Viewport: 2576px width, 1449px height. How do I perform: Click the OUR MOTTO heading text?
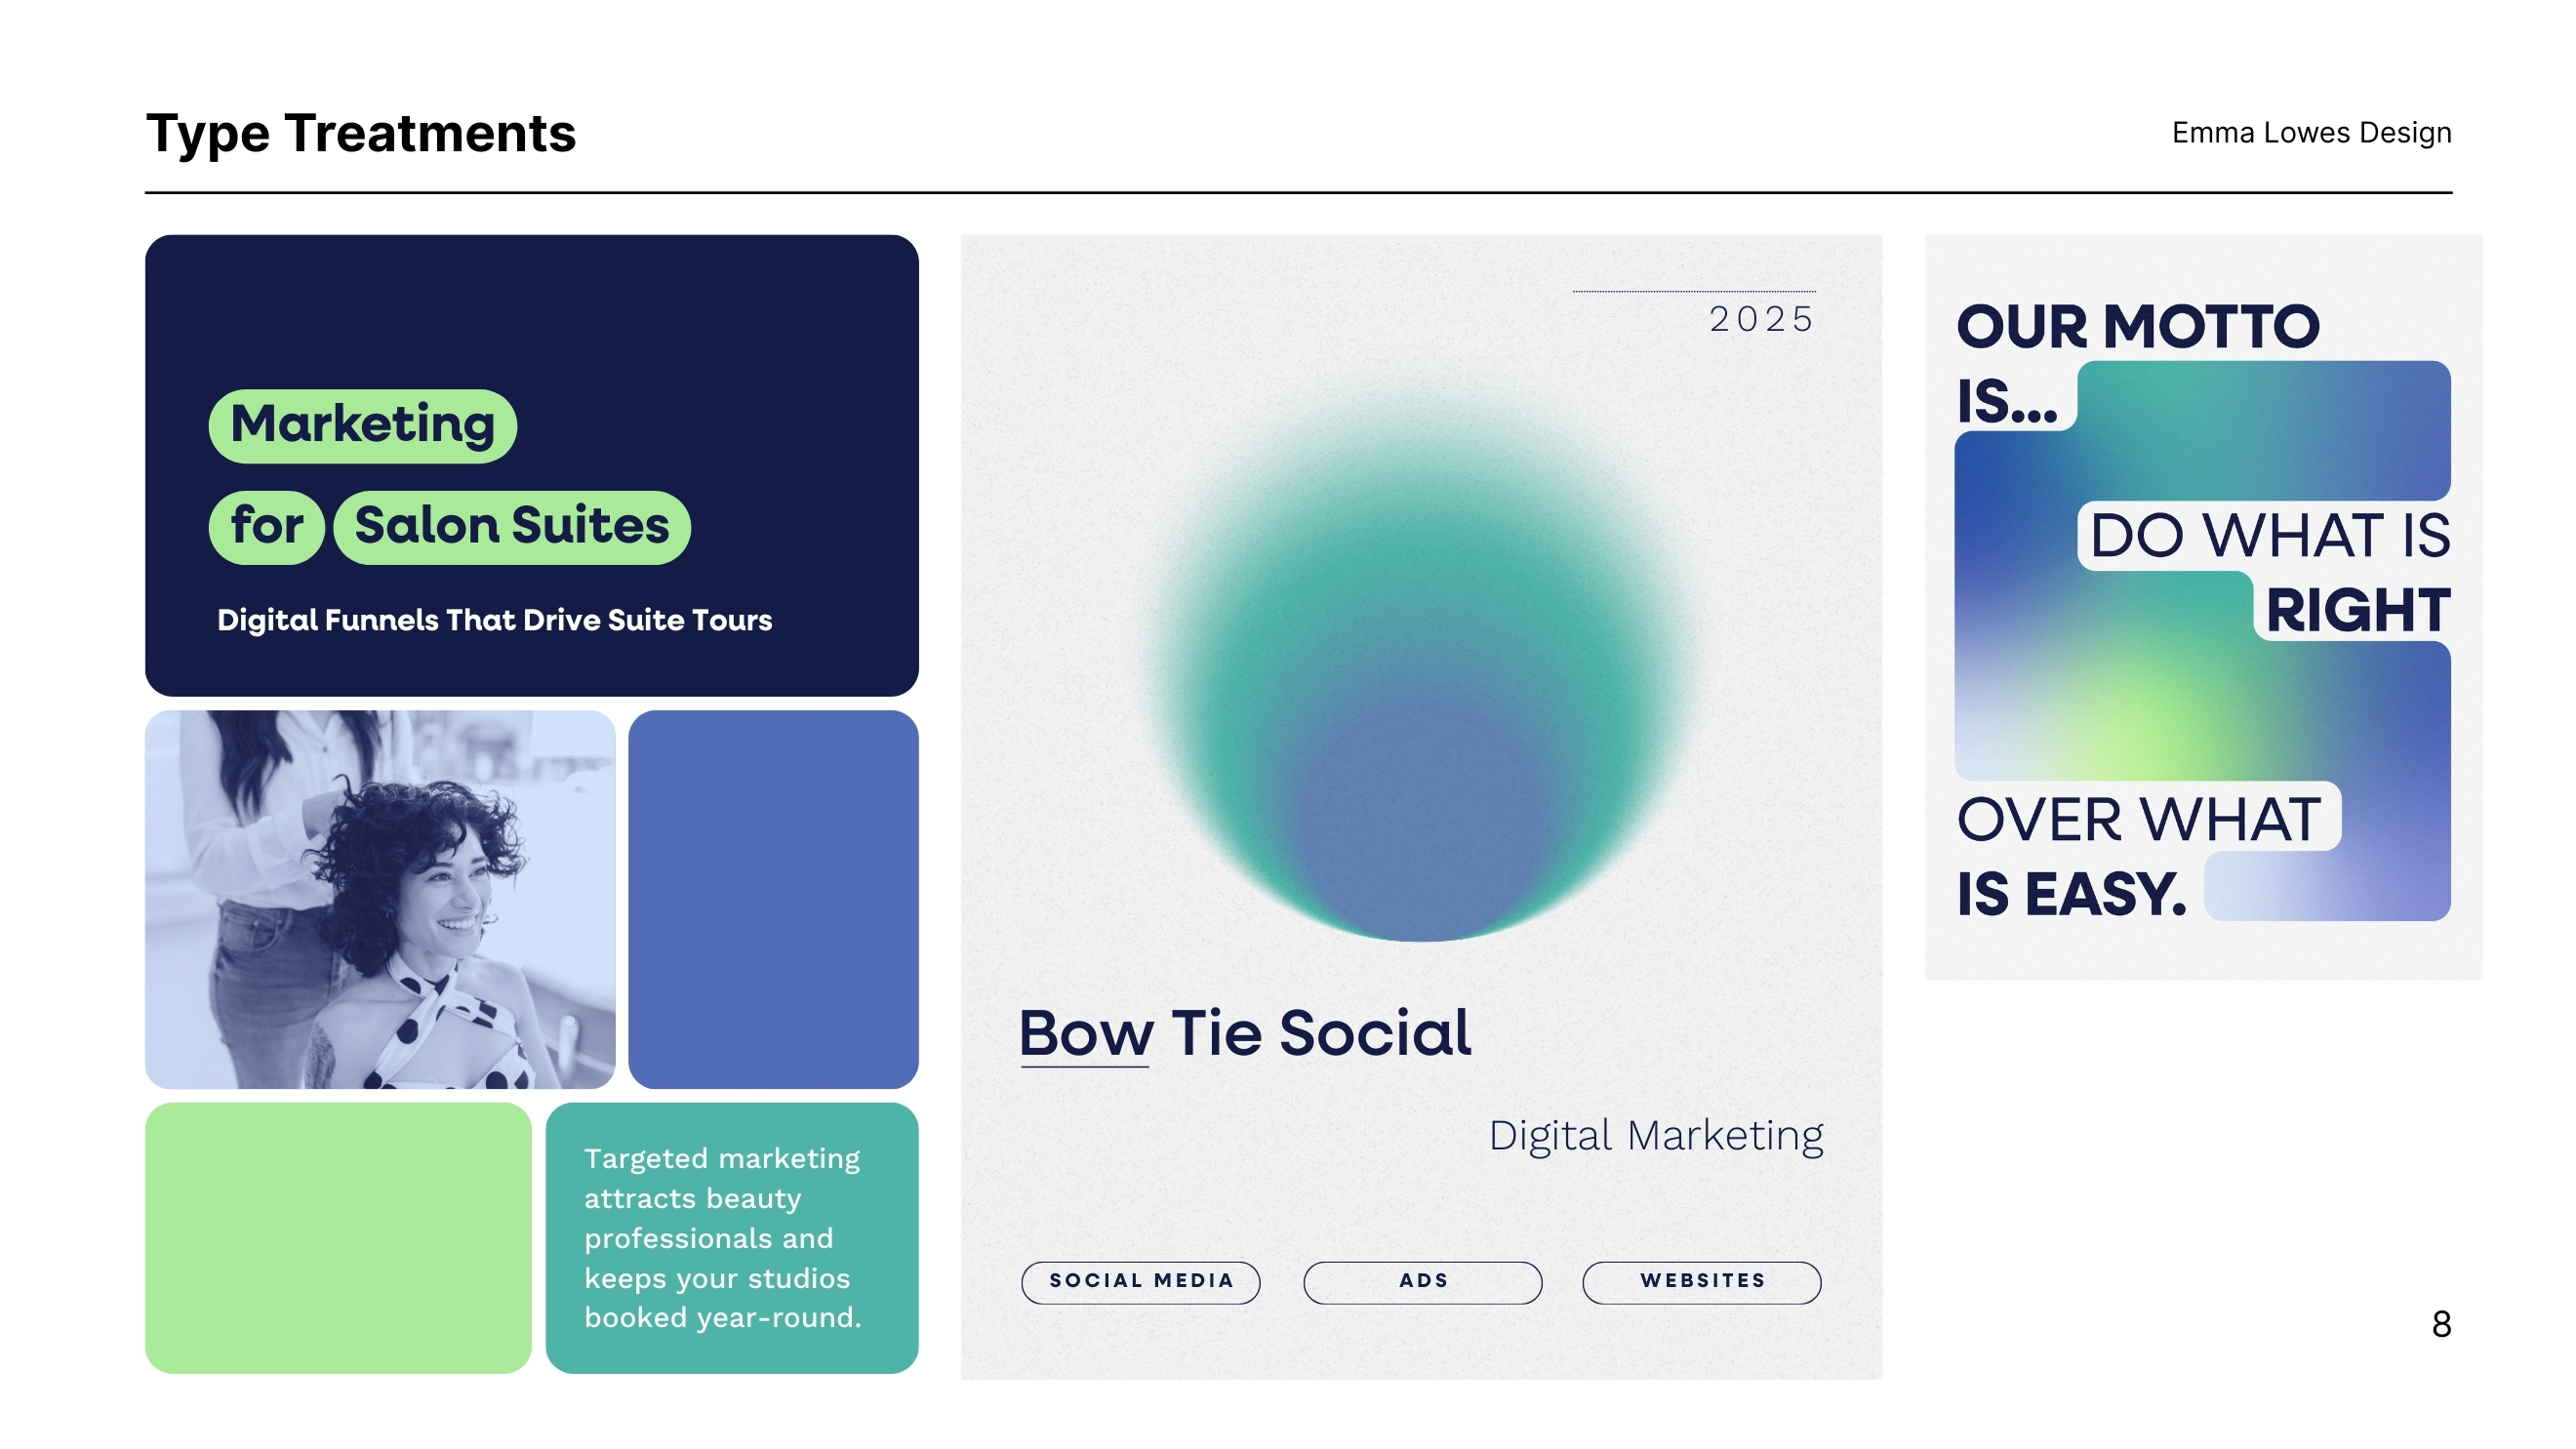click(x=2137, y=327)
